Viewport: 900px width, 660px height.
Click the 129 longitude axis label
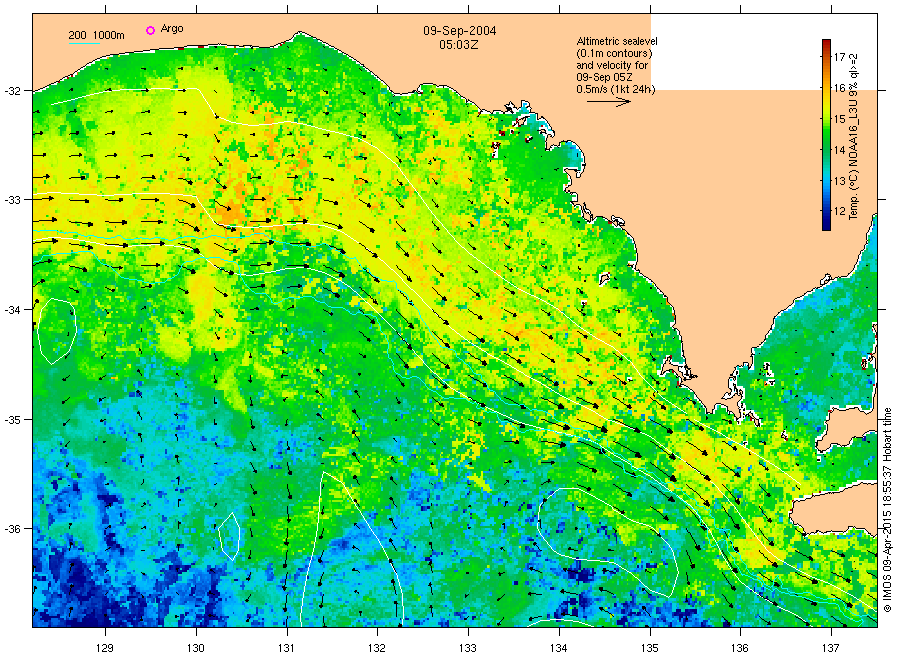click(106, 648)
